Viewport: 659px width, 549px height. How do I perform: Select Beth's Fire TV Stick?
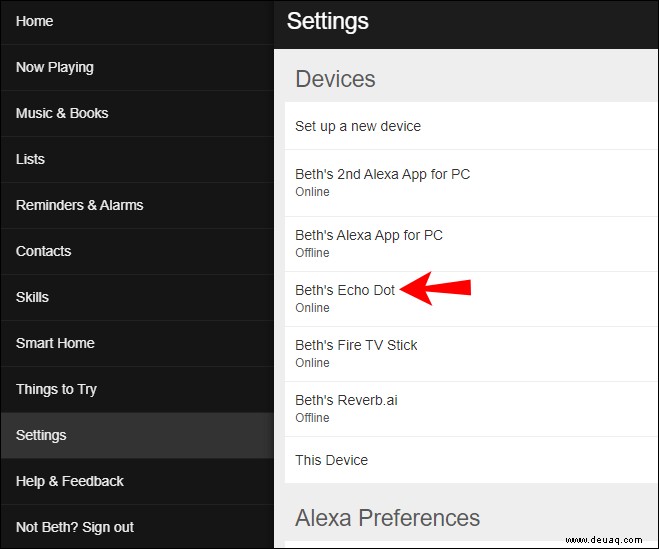471,354
